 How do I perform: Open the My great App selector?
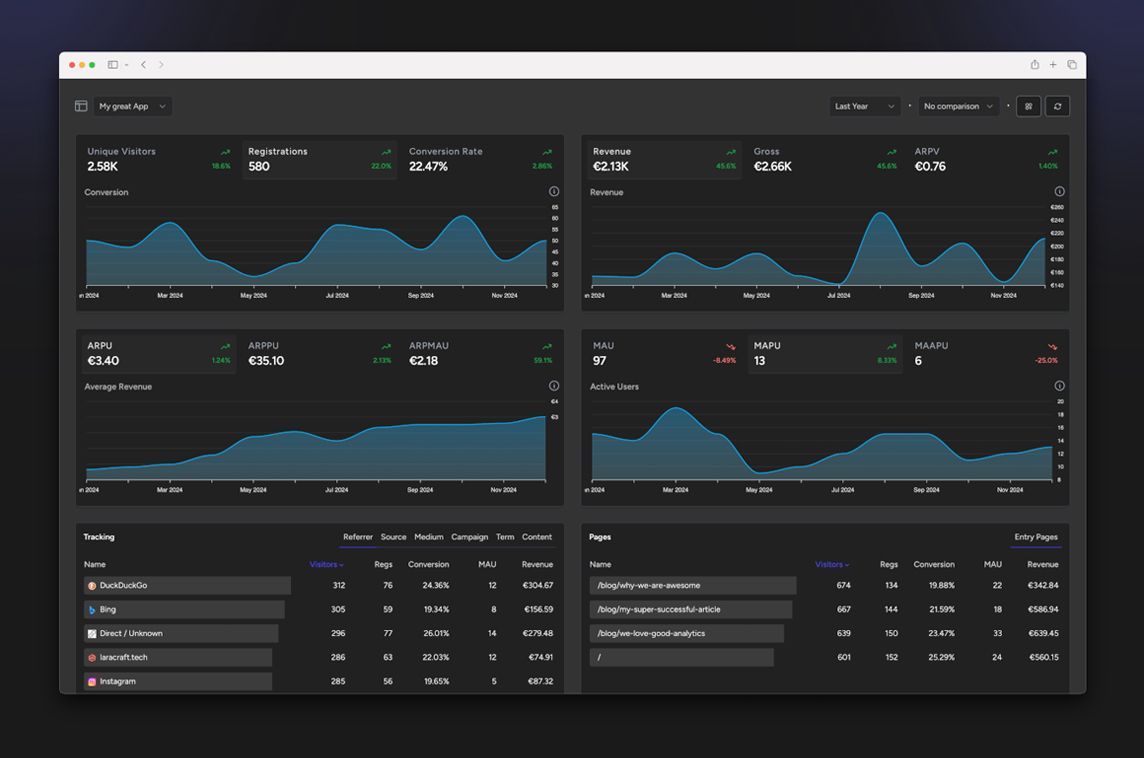tap(131, 106)
